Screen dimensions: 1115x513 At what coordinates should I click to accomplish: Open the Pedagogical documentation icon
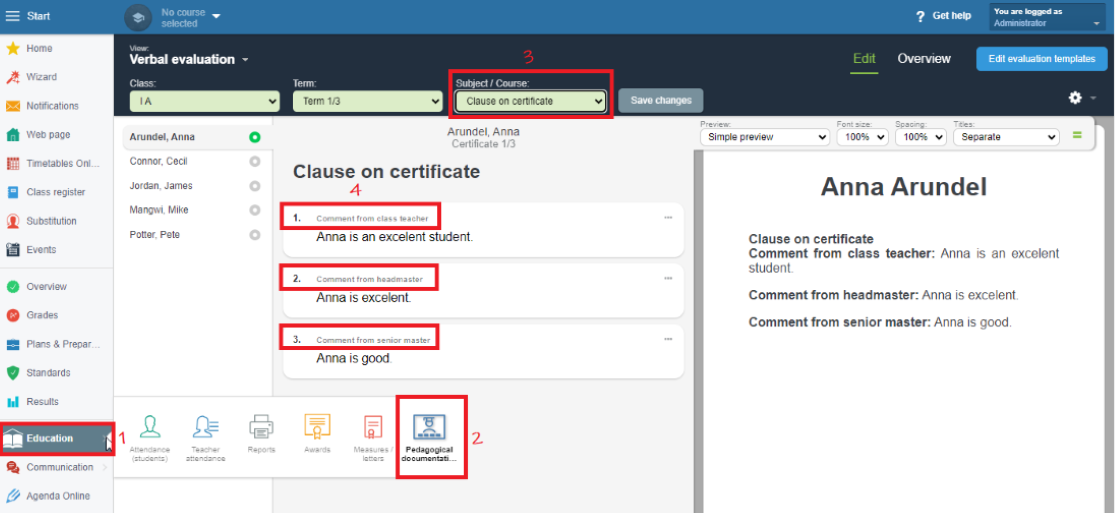click(430, 428)
